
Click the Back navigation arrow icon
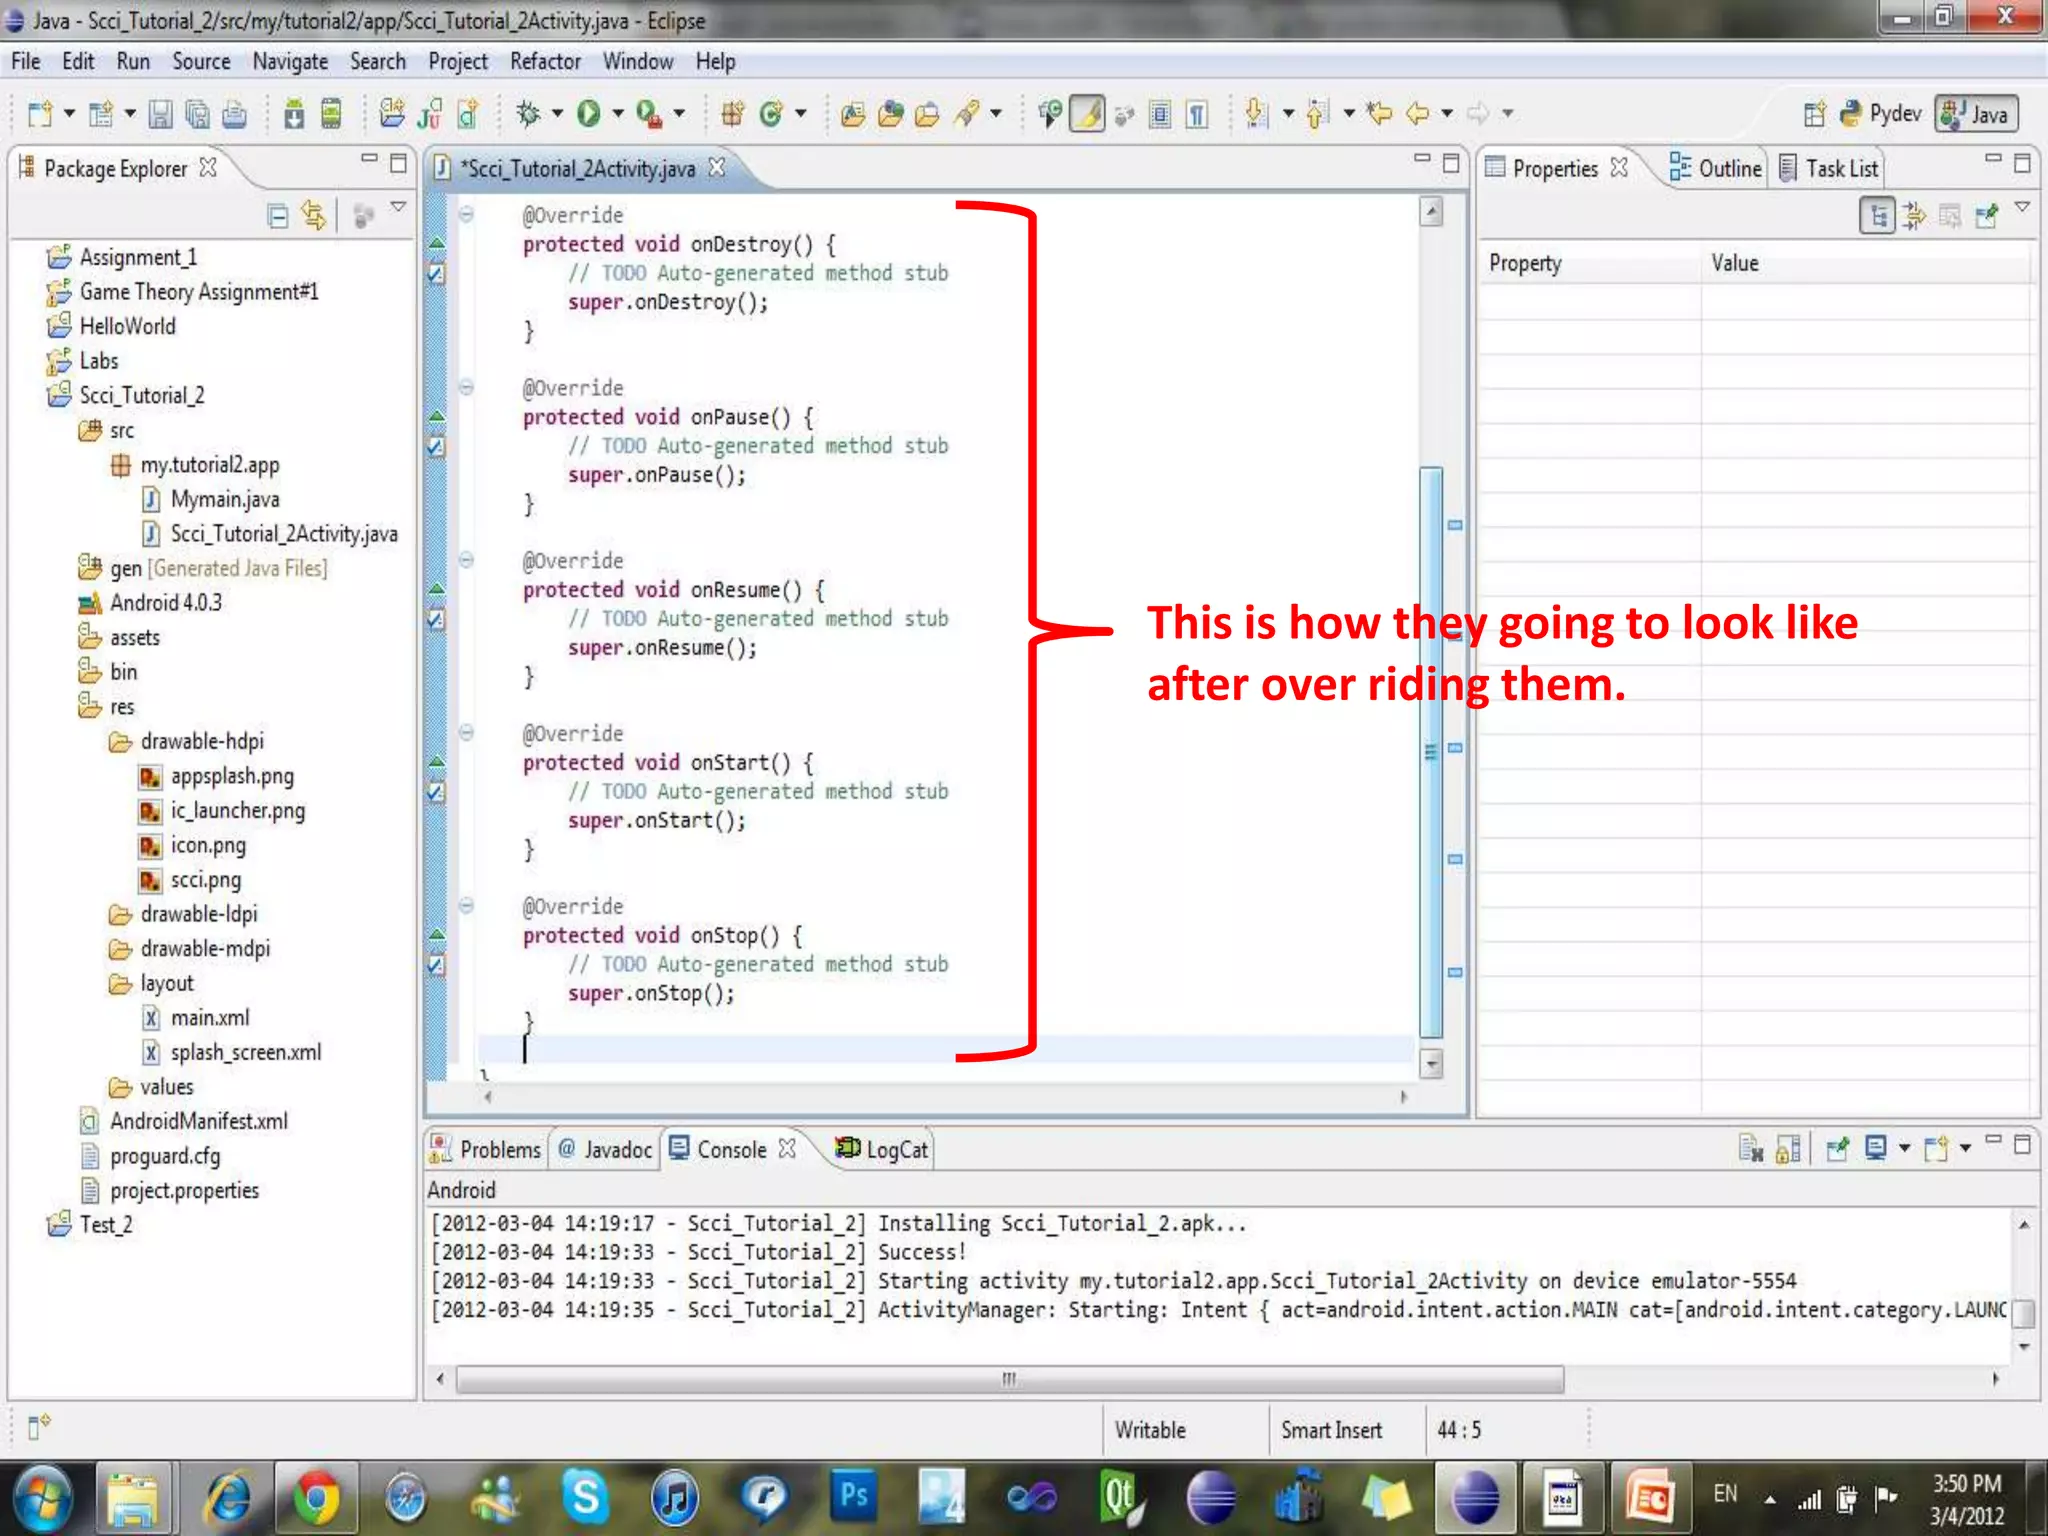[x=1417, y=114]
